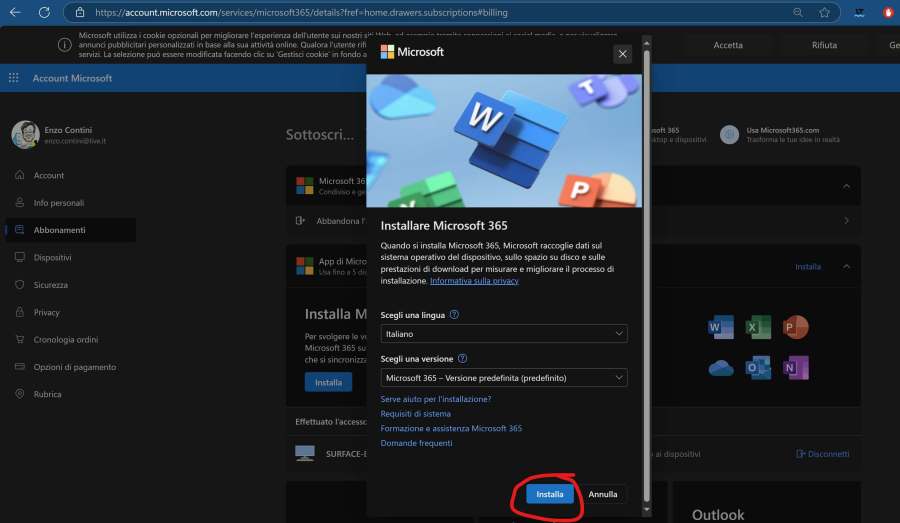Click the OneNote app icon
The image size is (900, 523).
tap(796, 368)
